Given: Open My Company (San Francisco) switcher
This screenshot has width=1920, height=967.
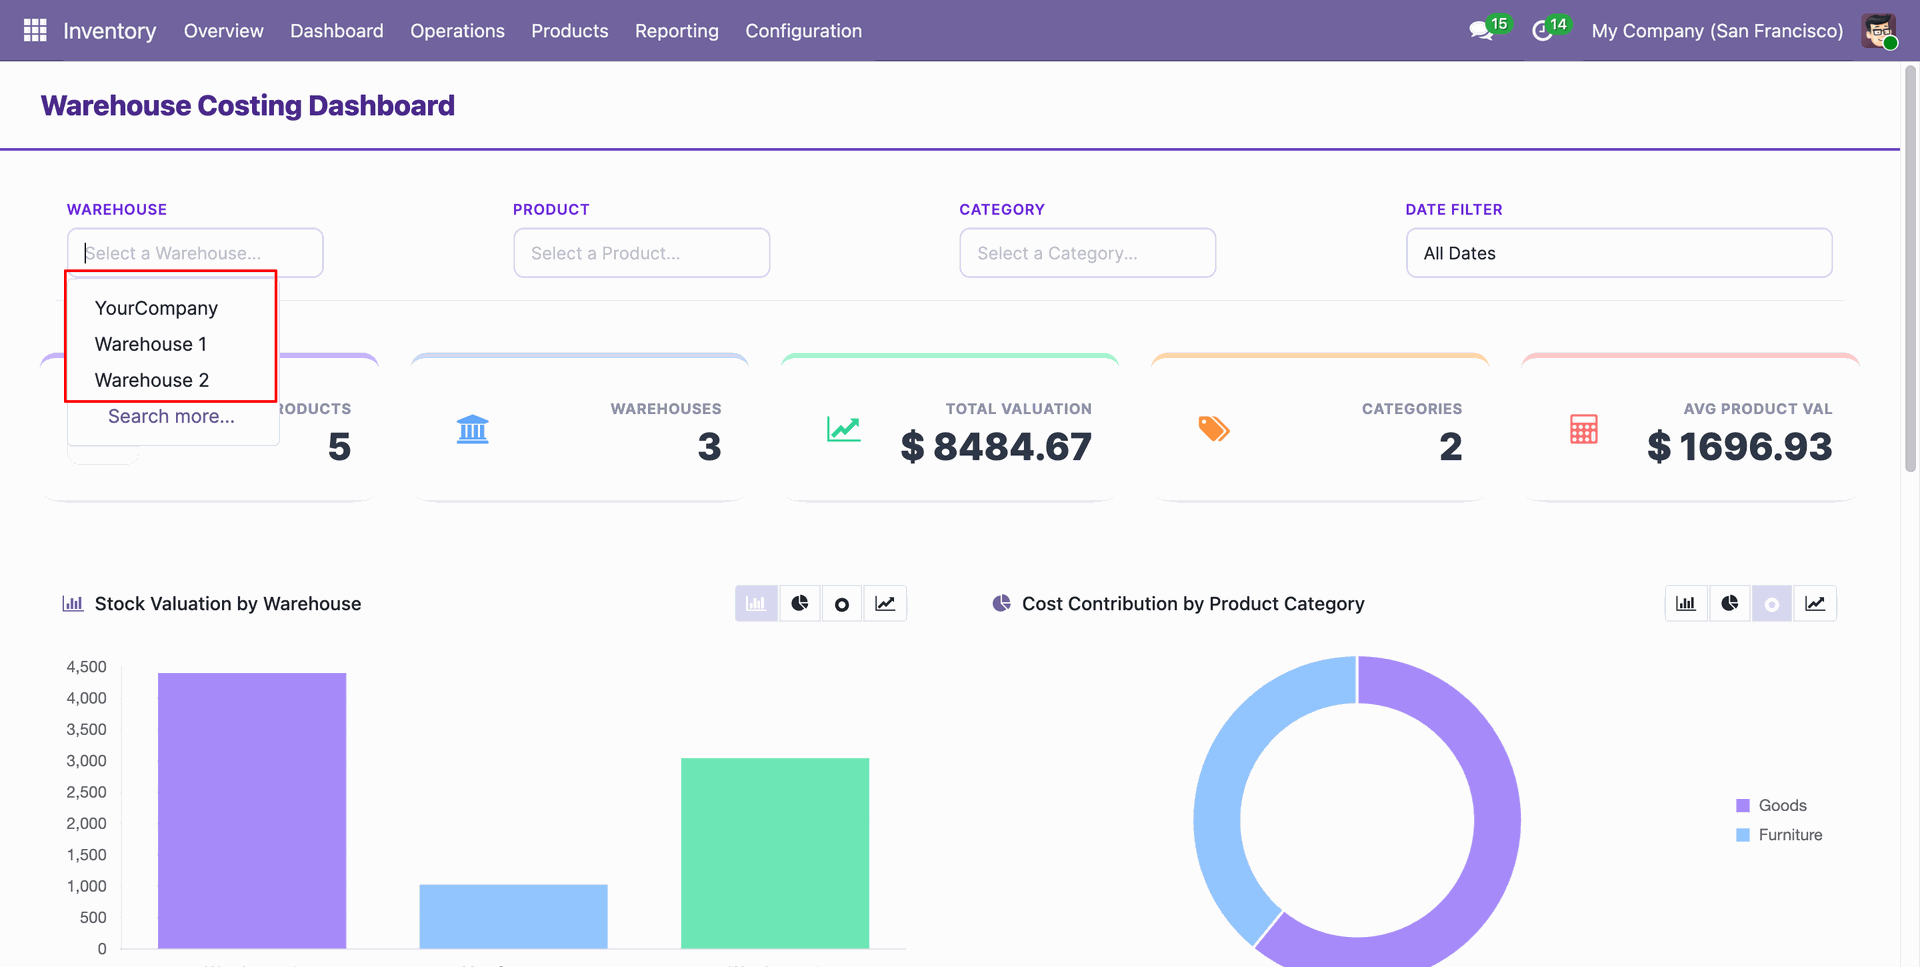Looking at the screenshot, I should pos(1717,31).
